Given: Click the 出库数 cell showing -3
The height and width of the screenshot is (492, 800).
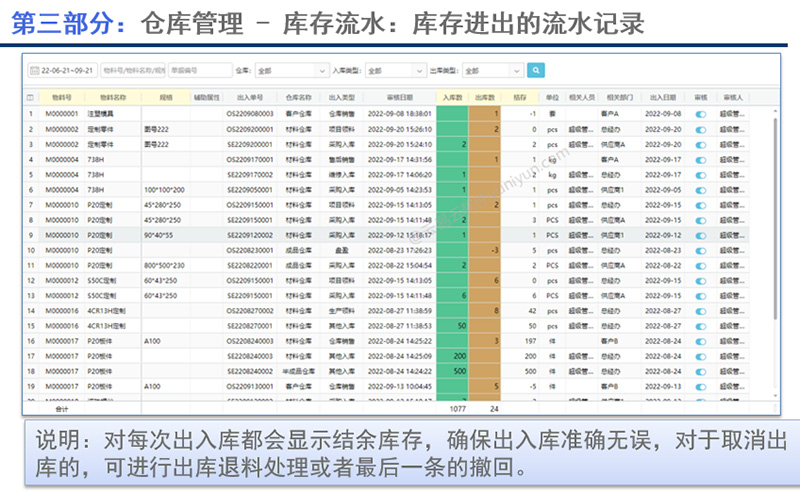Looking at the screenshot, I should click(x=485, y=251).
